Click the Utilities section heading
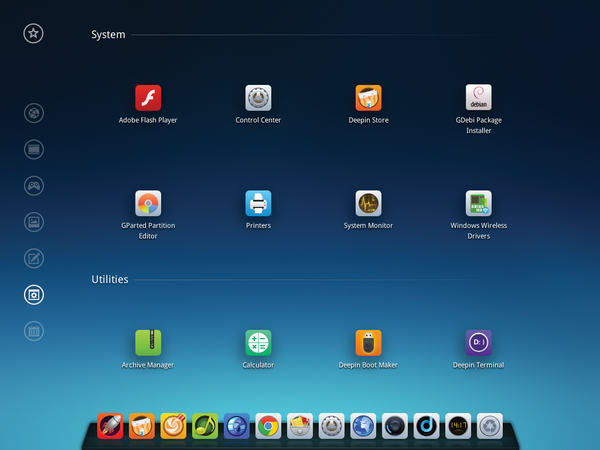The width and height of the screenshot is (600, 450). [110, 279]
